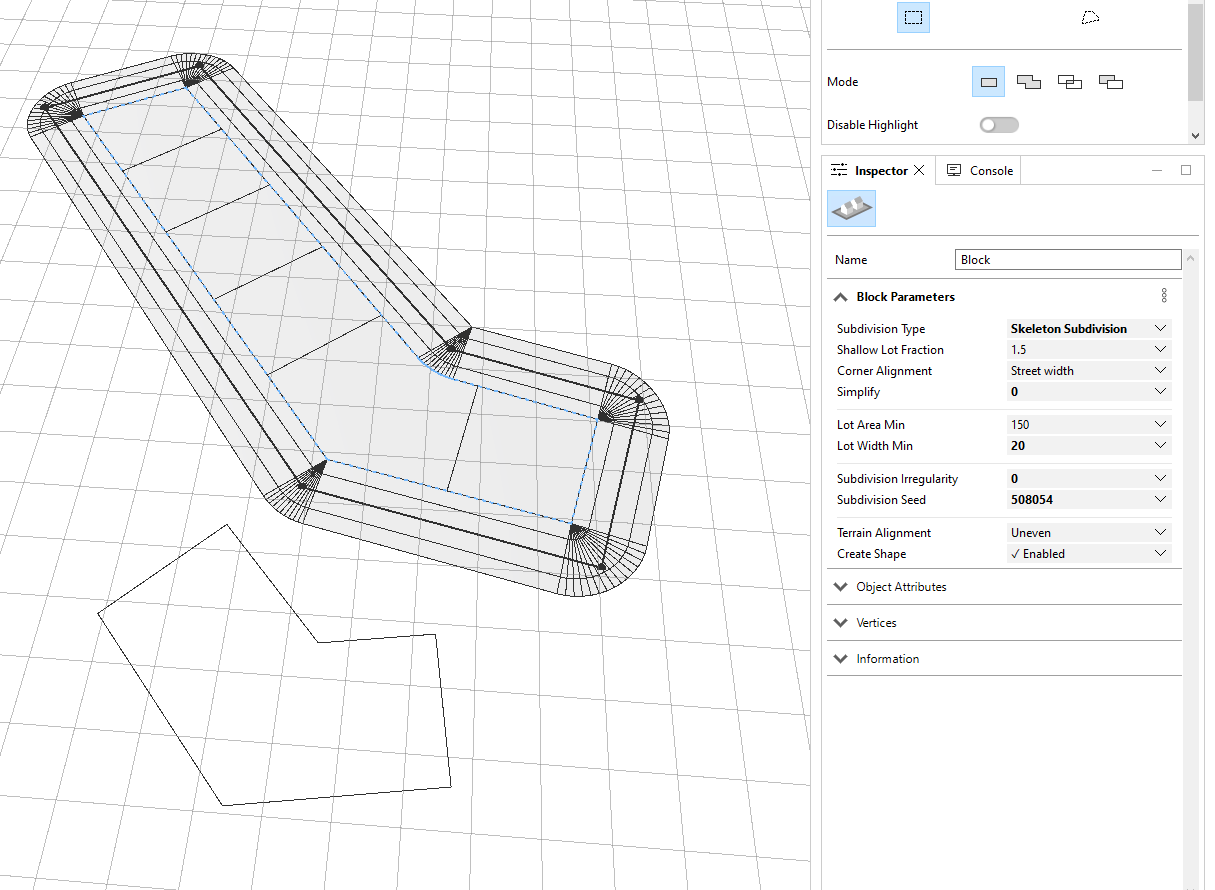Open the Subdivision Type dropdown arrow
Screen dimensions: 1215x890
click(x=1160, y=328)
